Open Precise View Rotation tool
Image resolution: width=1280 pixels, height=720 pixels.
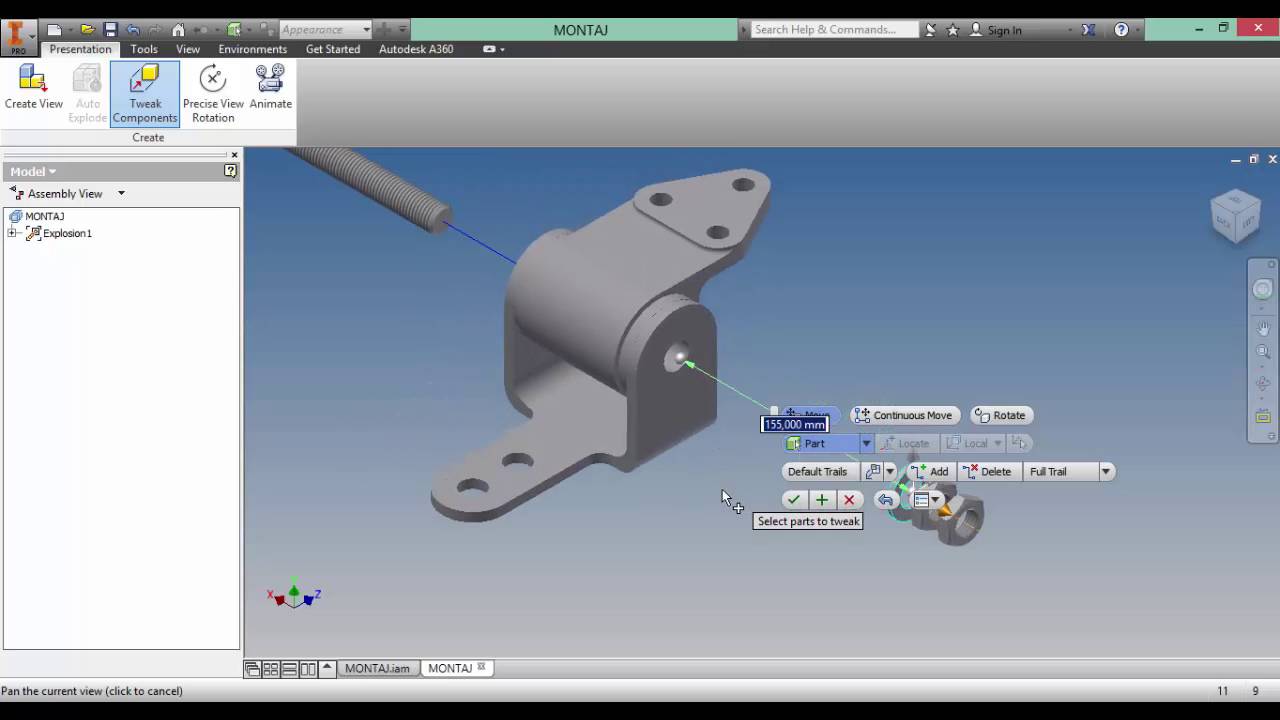(213, 94)
